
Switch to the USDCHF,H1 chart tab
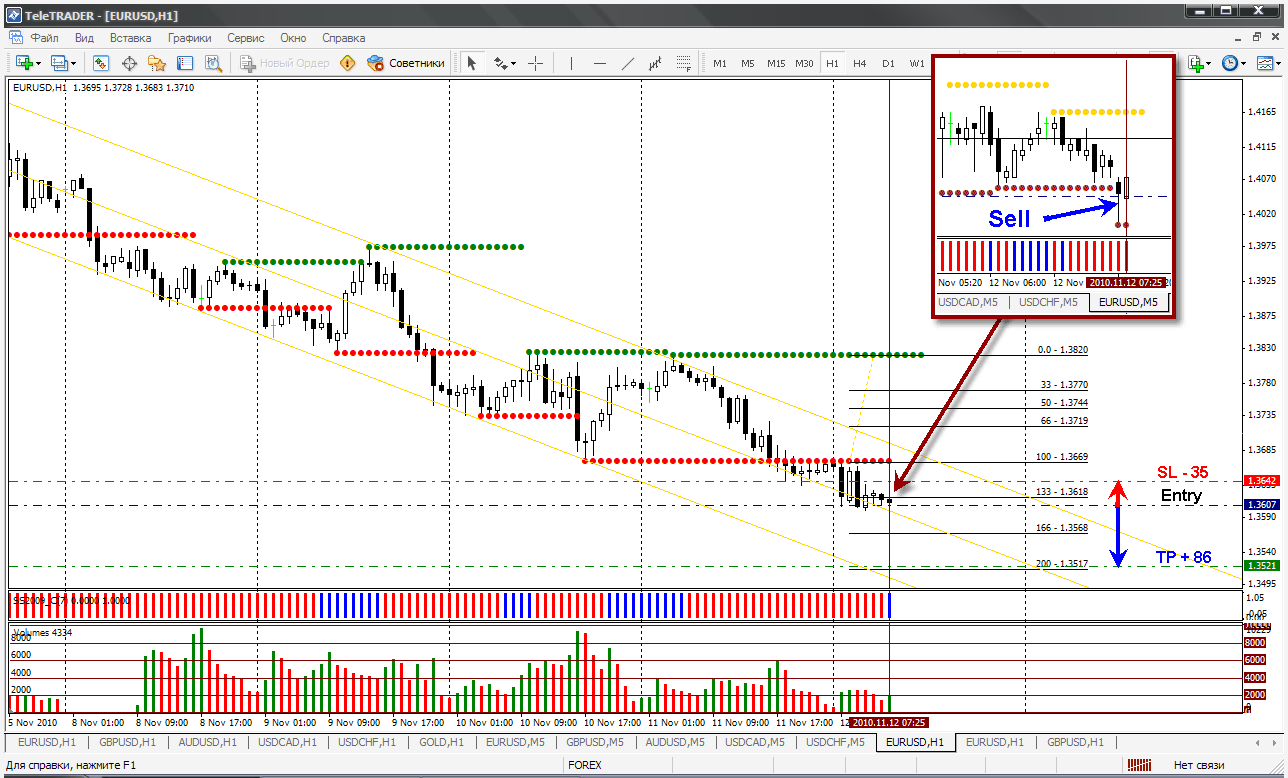[367, 742]
